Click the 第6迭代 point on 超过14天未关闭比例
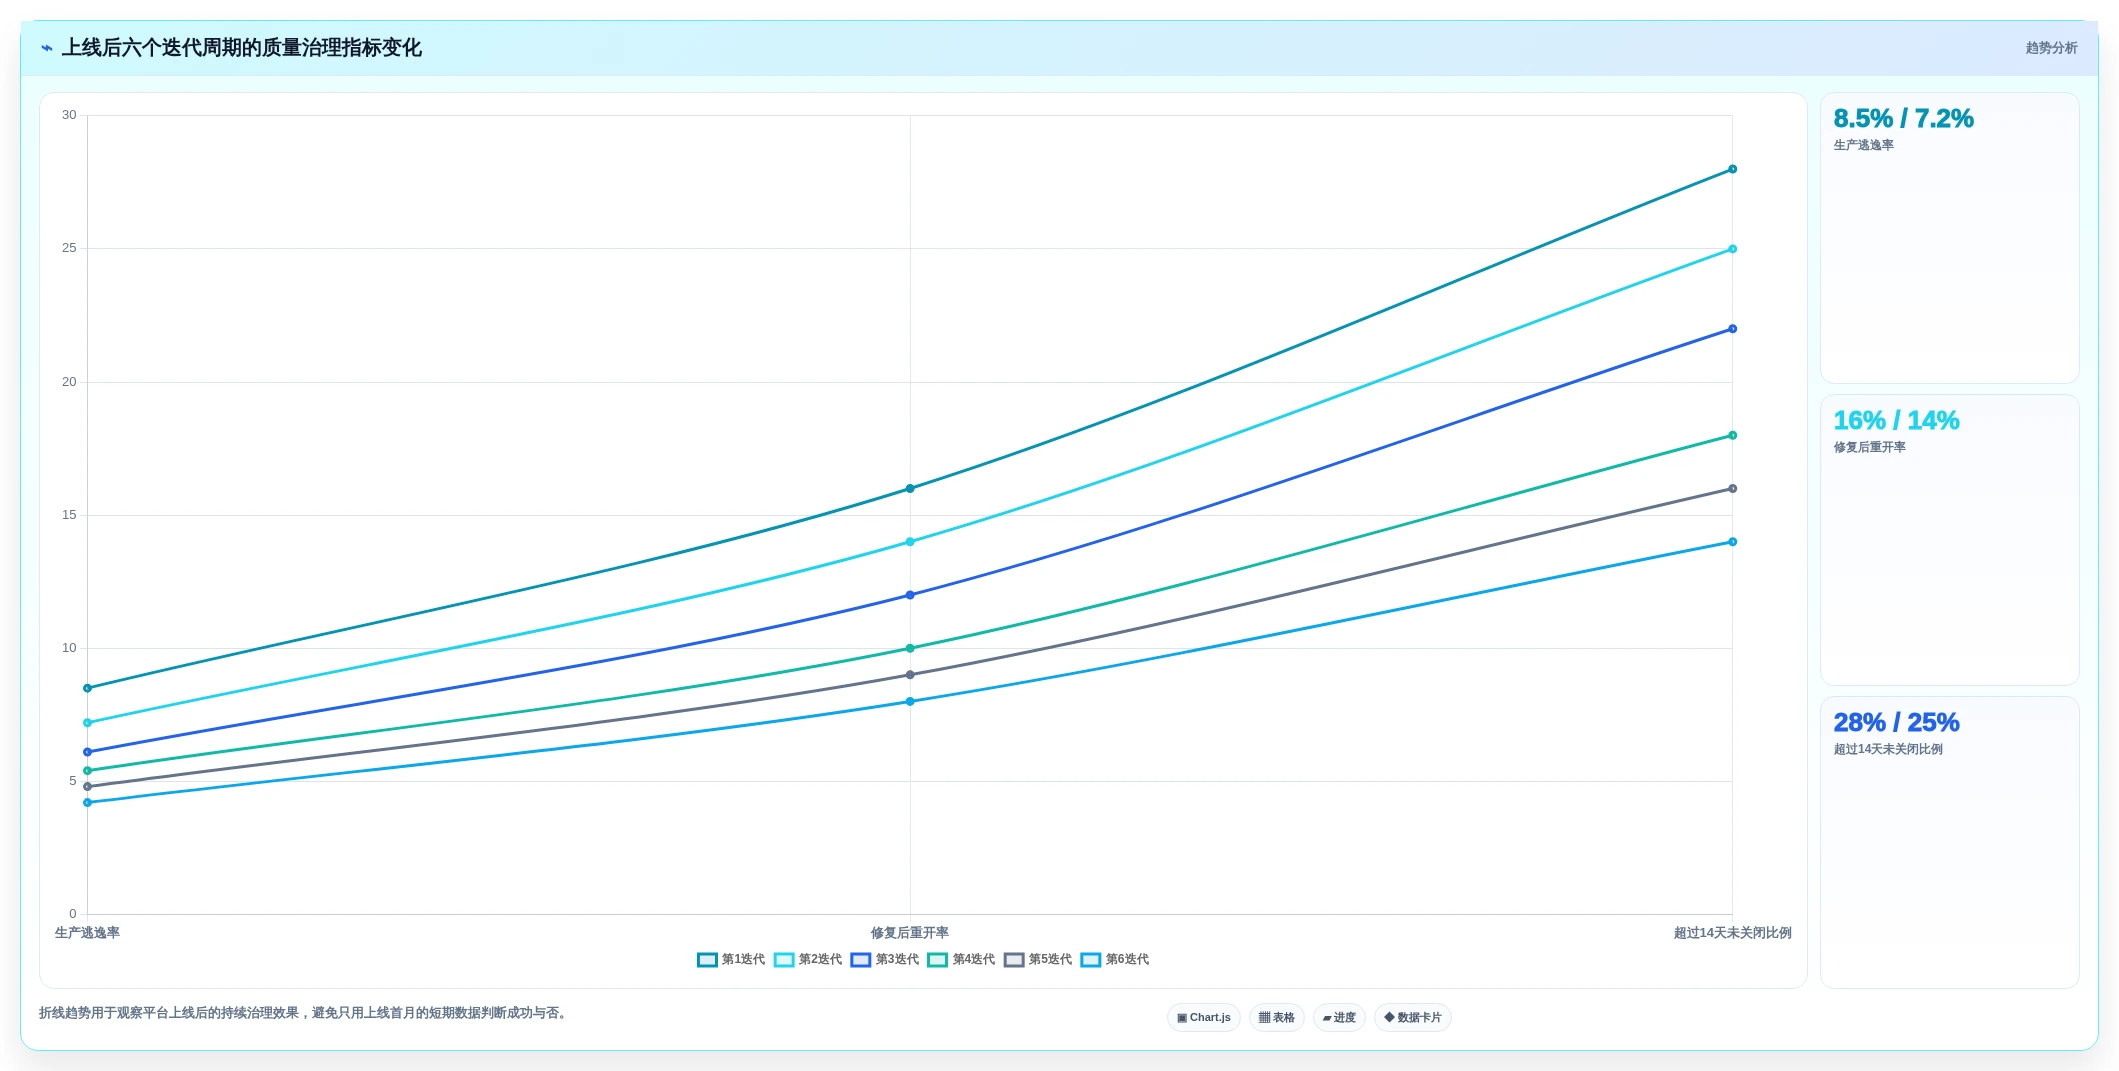2119x1071 pixels. 1732,542
